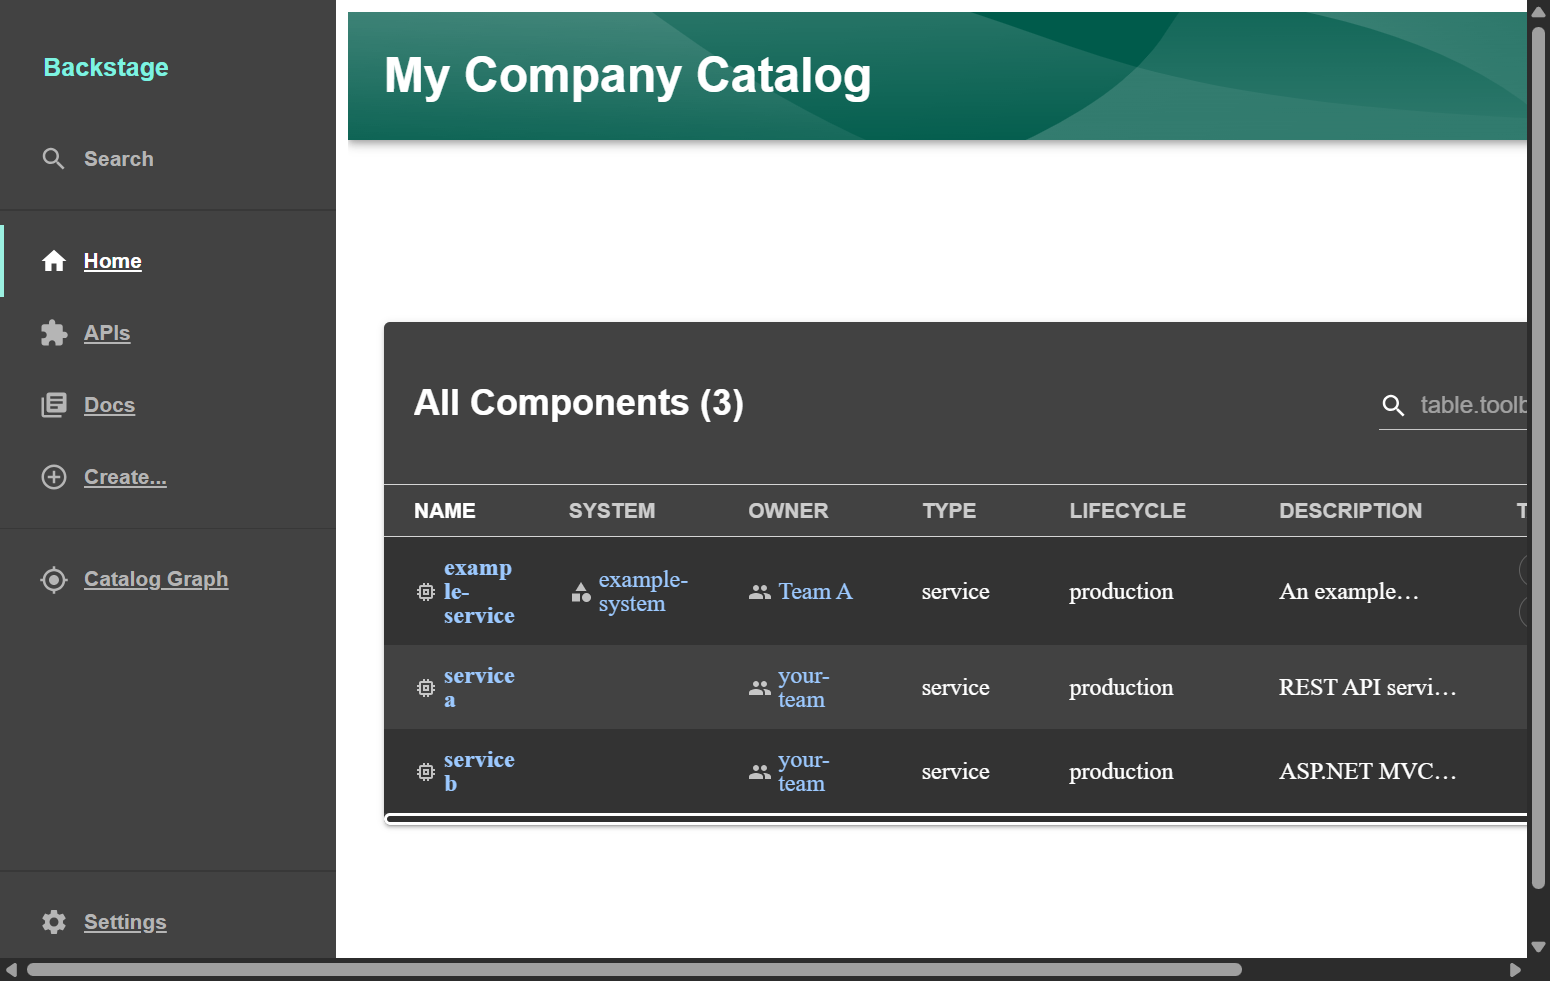
Task: Click 'An example…' description cell
Action: [x=1349, y=592]
